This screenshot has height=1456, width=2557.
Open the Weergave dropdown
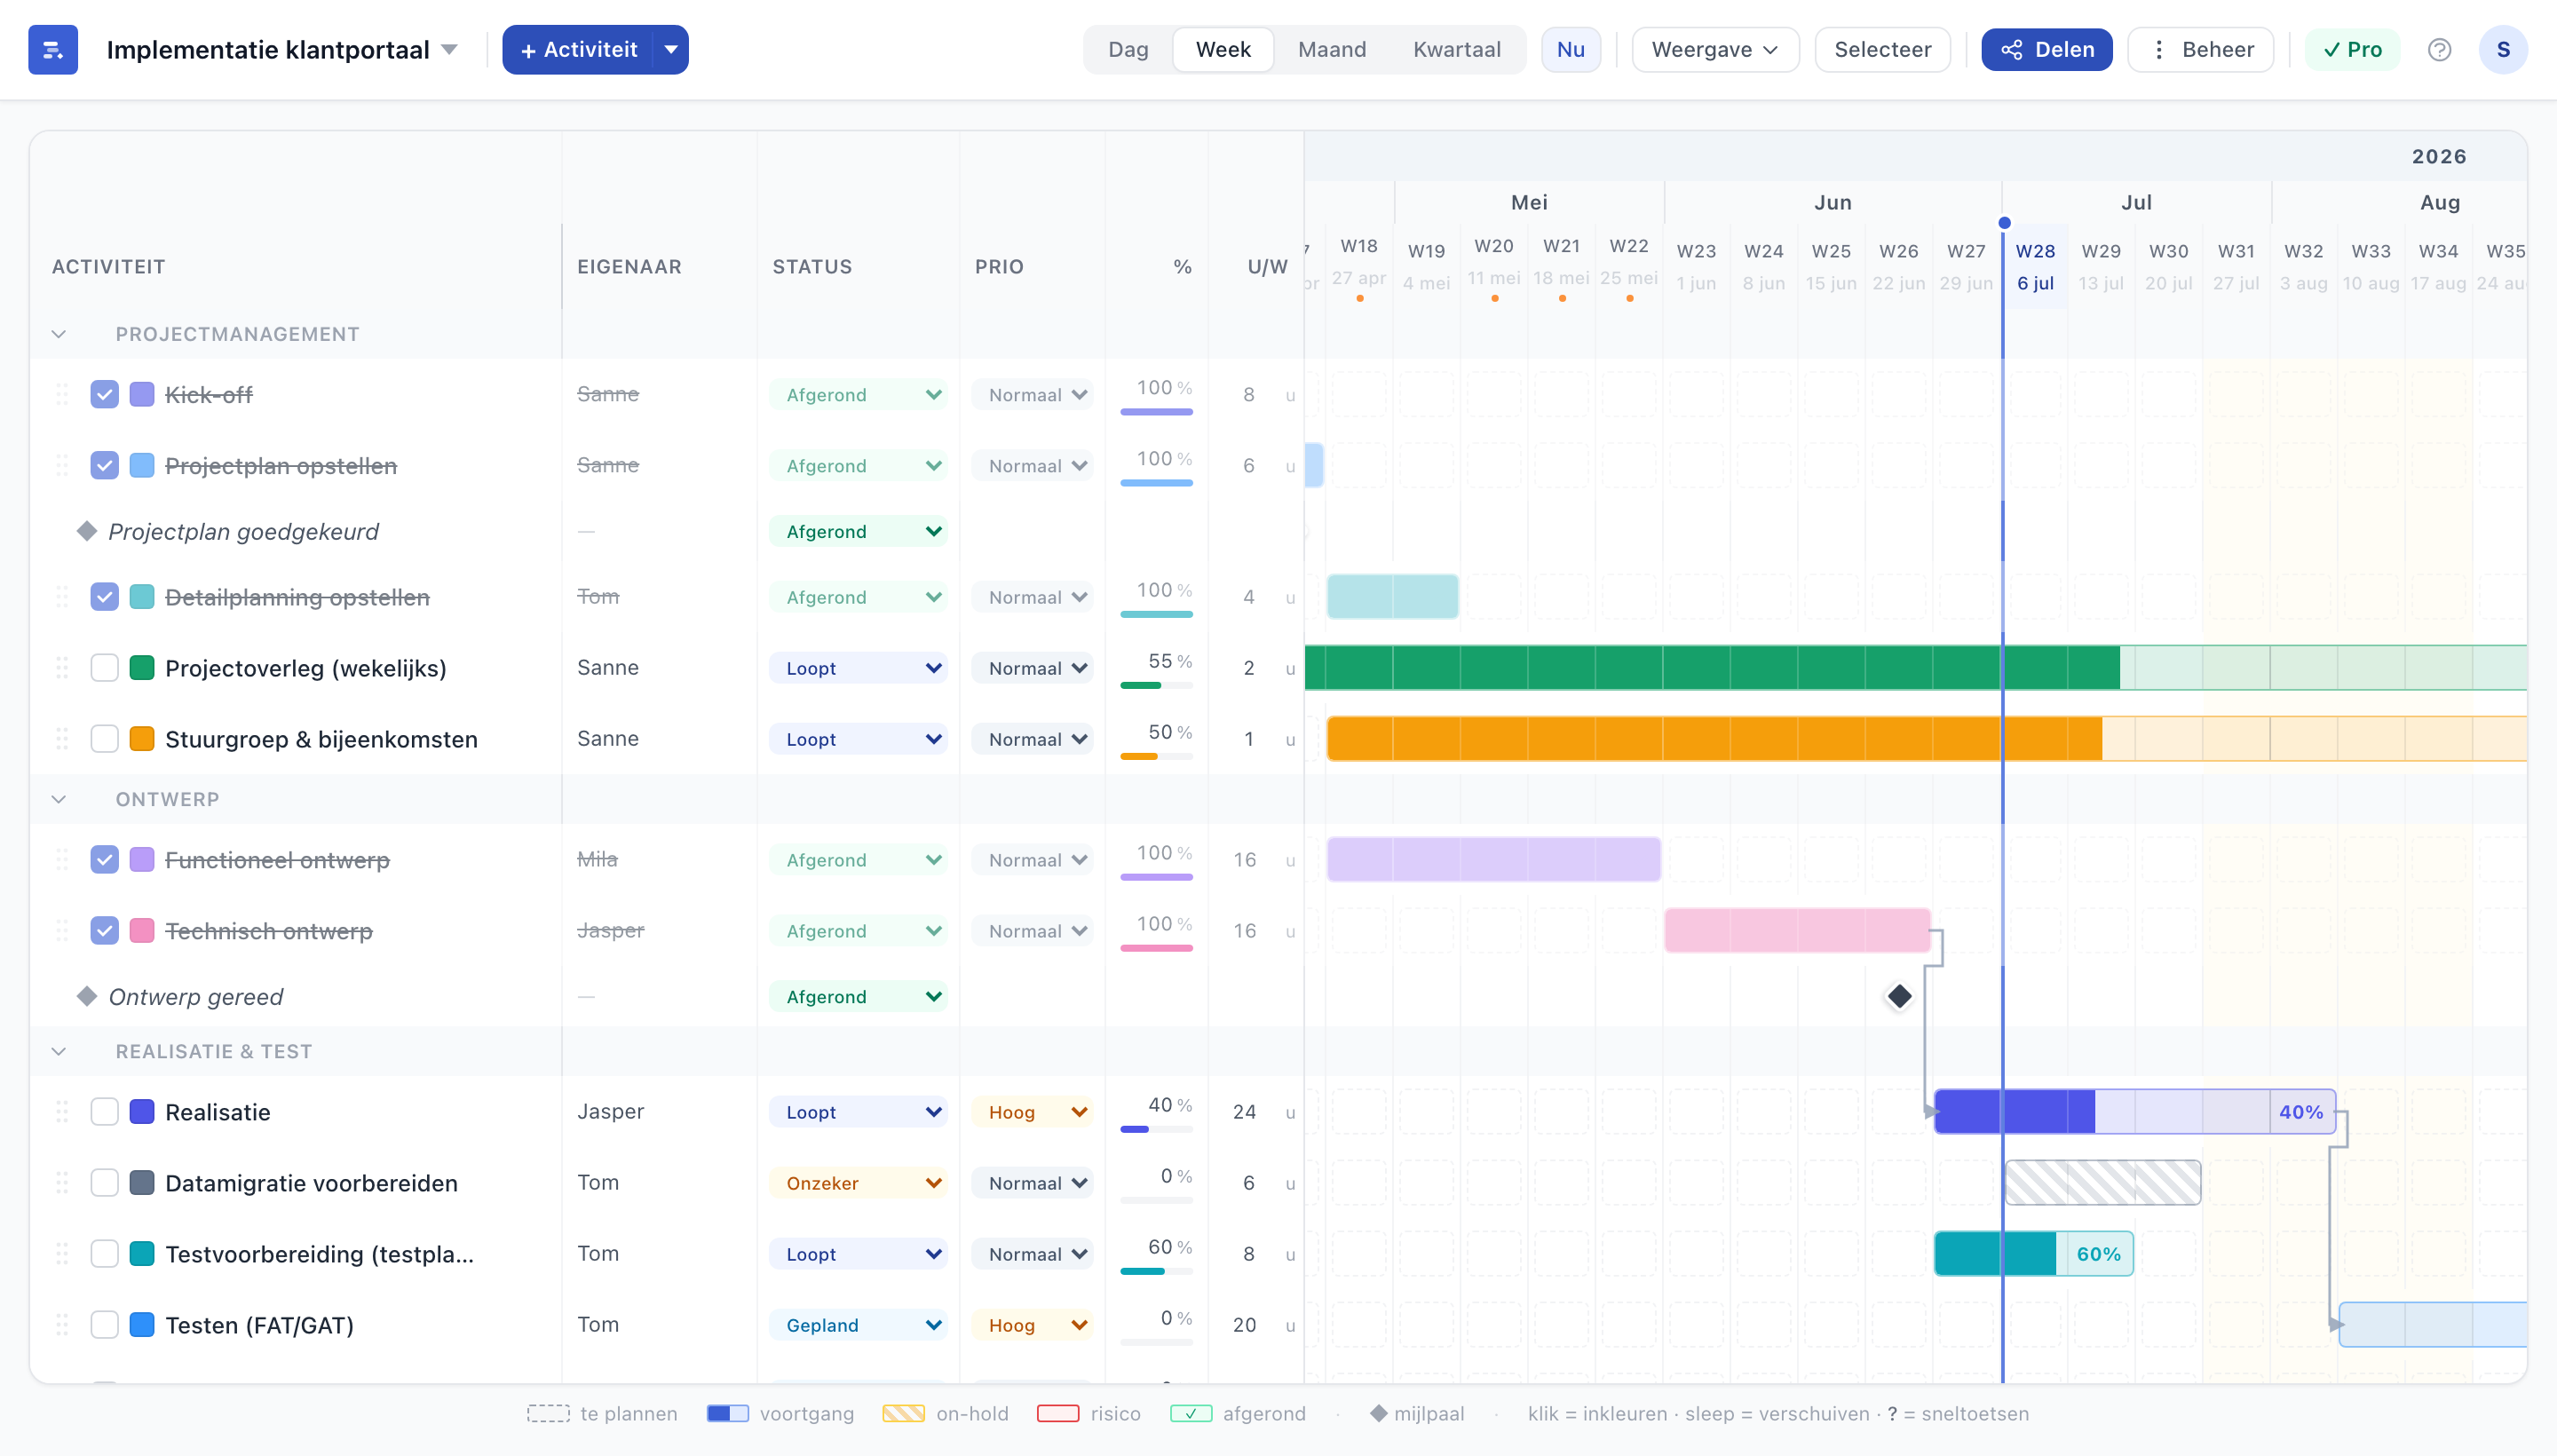[x=1715, y=50]
